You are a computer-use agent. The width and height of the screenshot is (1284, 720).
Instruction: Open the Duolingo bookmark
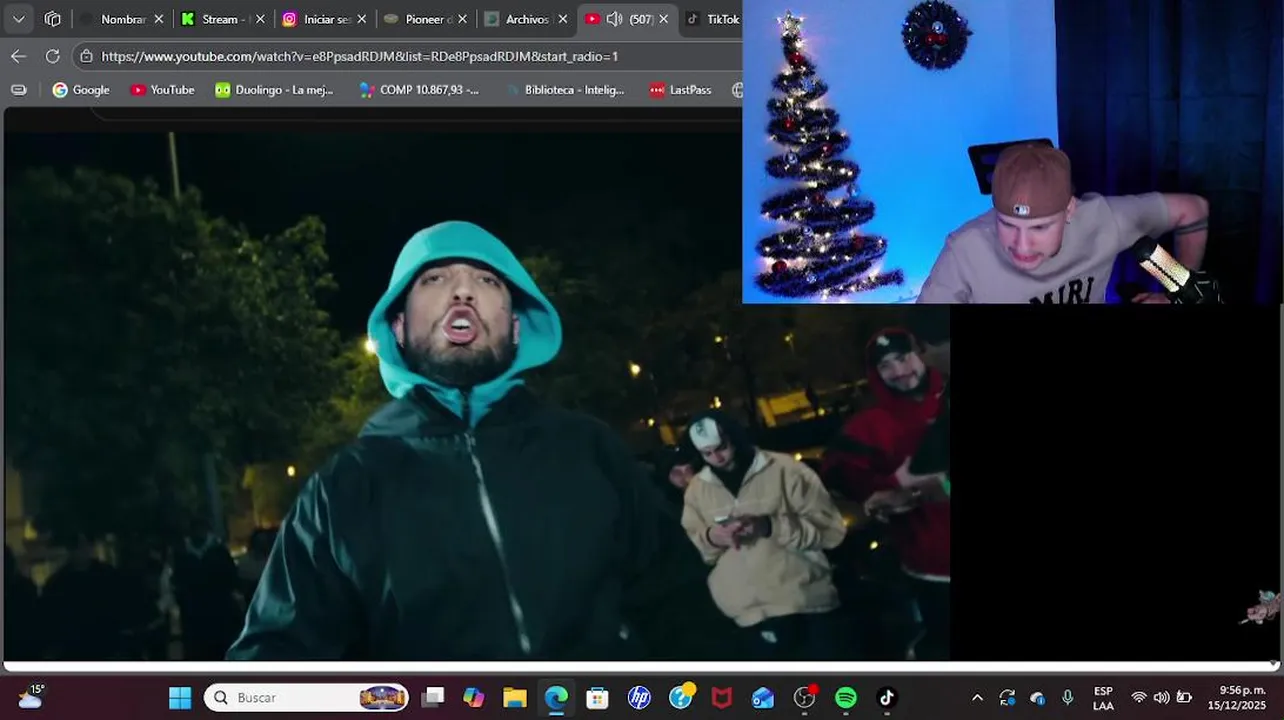tap(274, 90)
